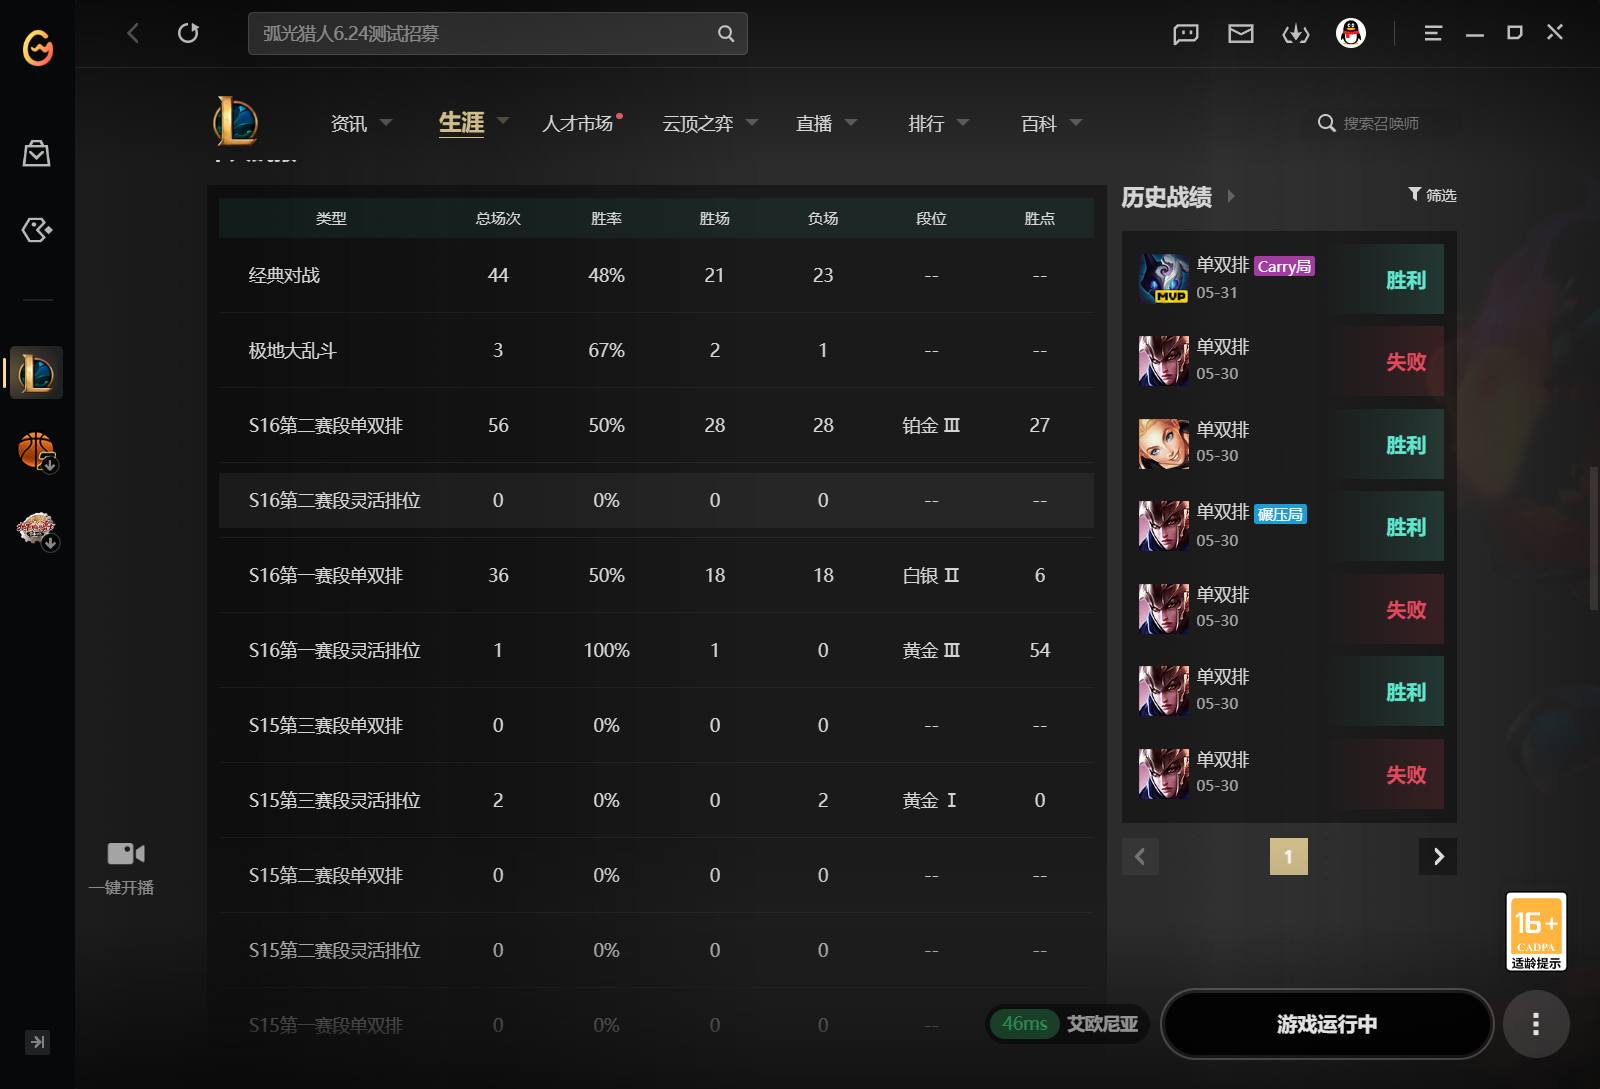The width and height of the screenshot is (1600, 1089).
Task: Click the 筛选 filter label
Action: tap(1441, 195)
